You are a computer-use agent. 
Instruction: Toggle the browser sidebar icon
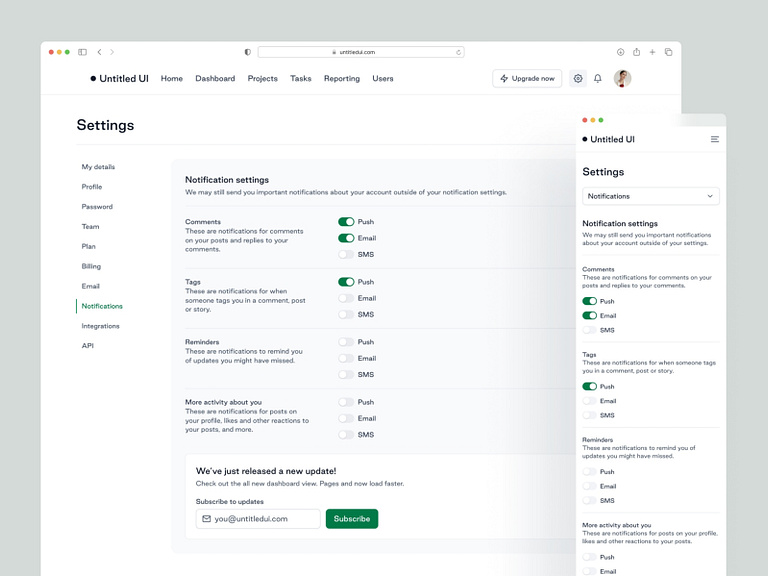pos(82,52)
